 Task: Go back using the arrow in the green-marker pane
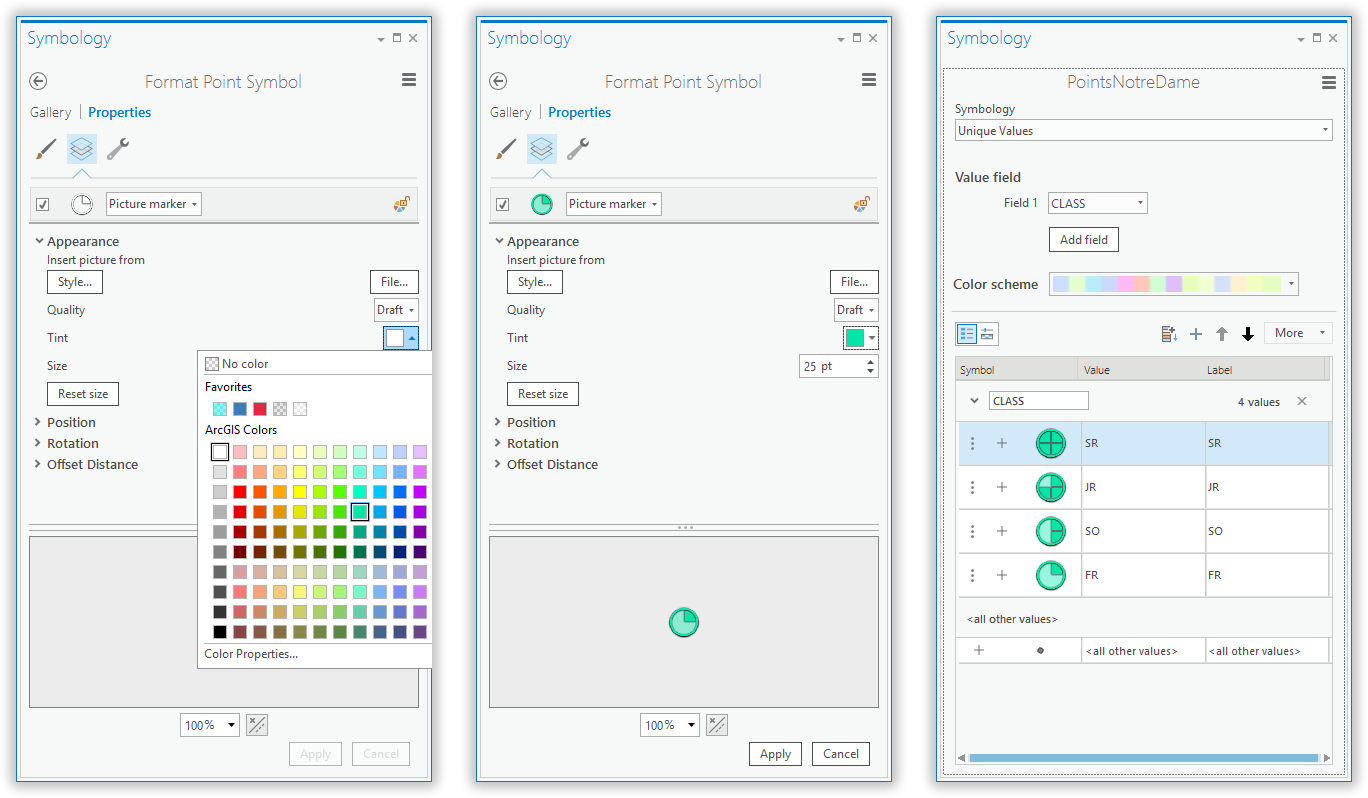point(499,82)
